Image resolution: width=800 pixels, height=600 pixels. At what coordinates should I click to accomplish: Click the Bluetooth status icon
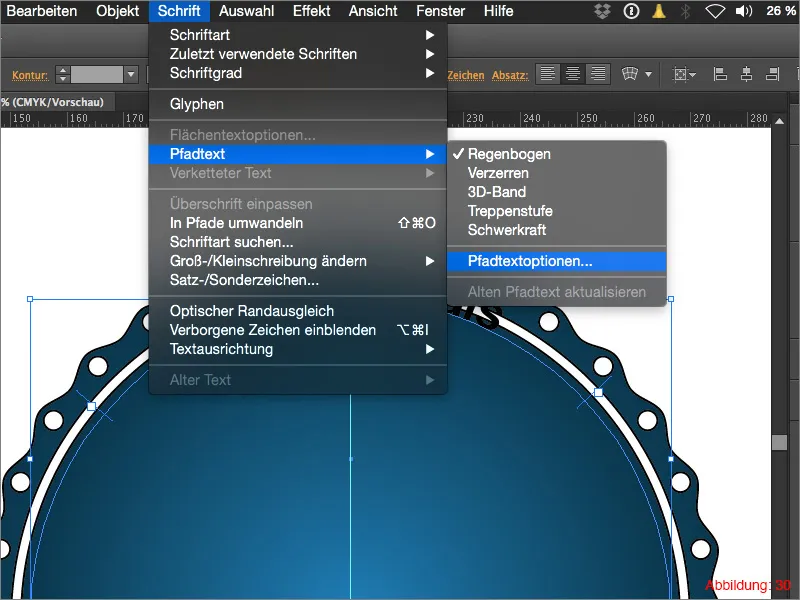pos(685,11)
